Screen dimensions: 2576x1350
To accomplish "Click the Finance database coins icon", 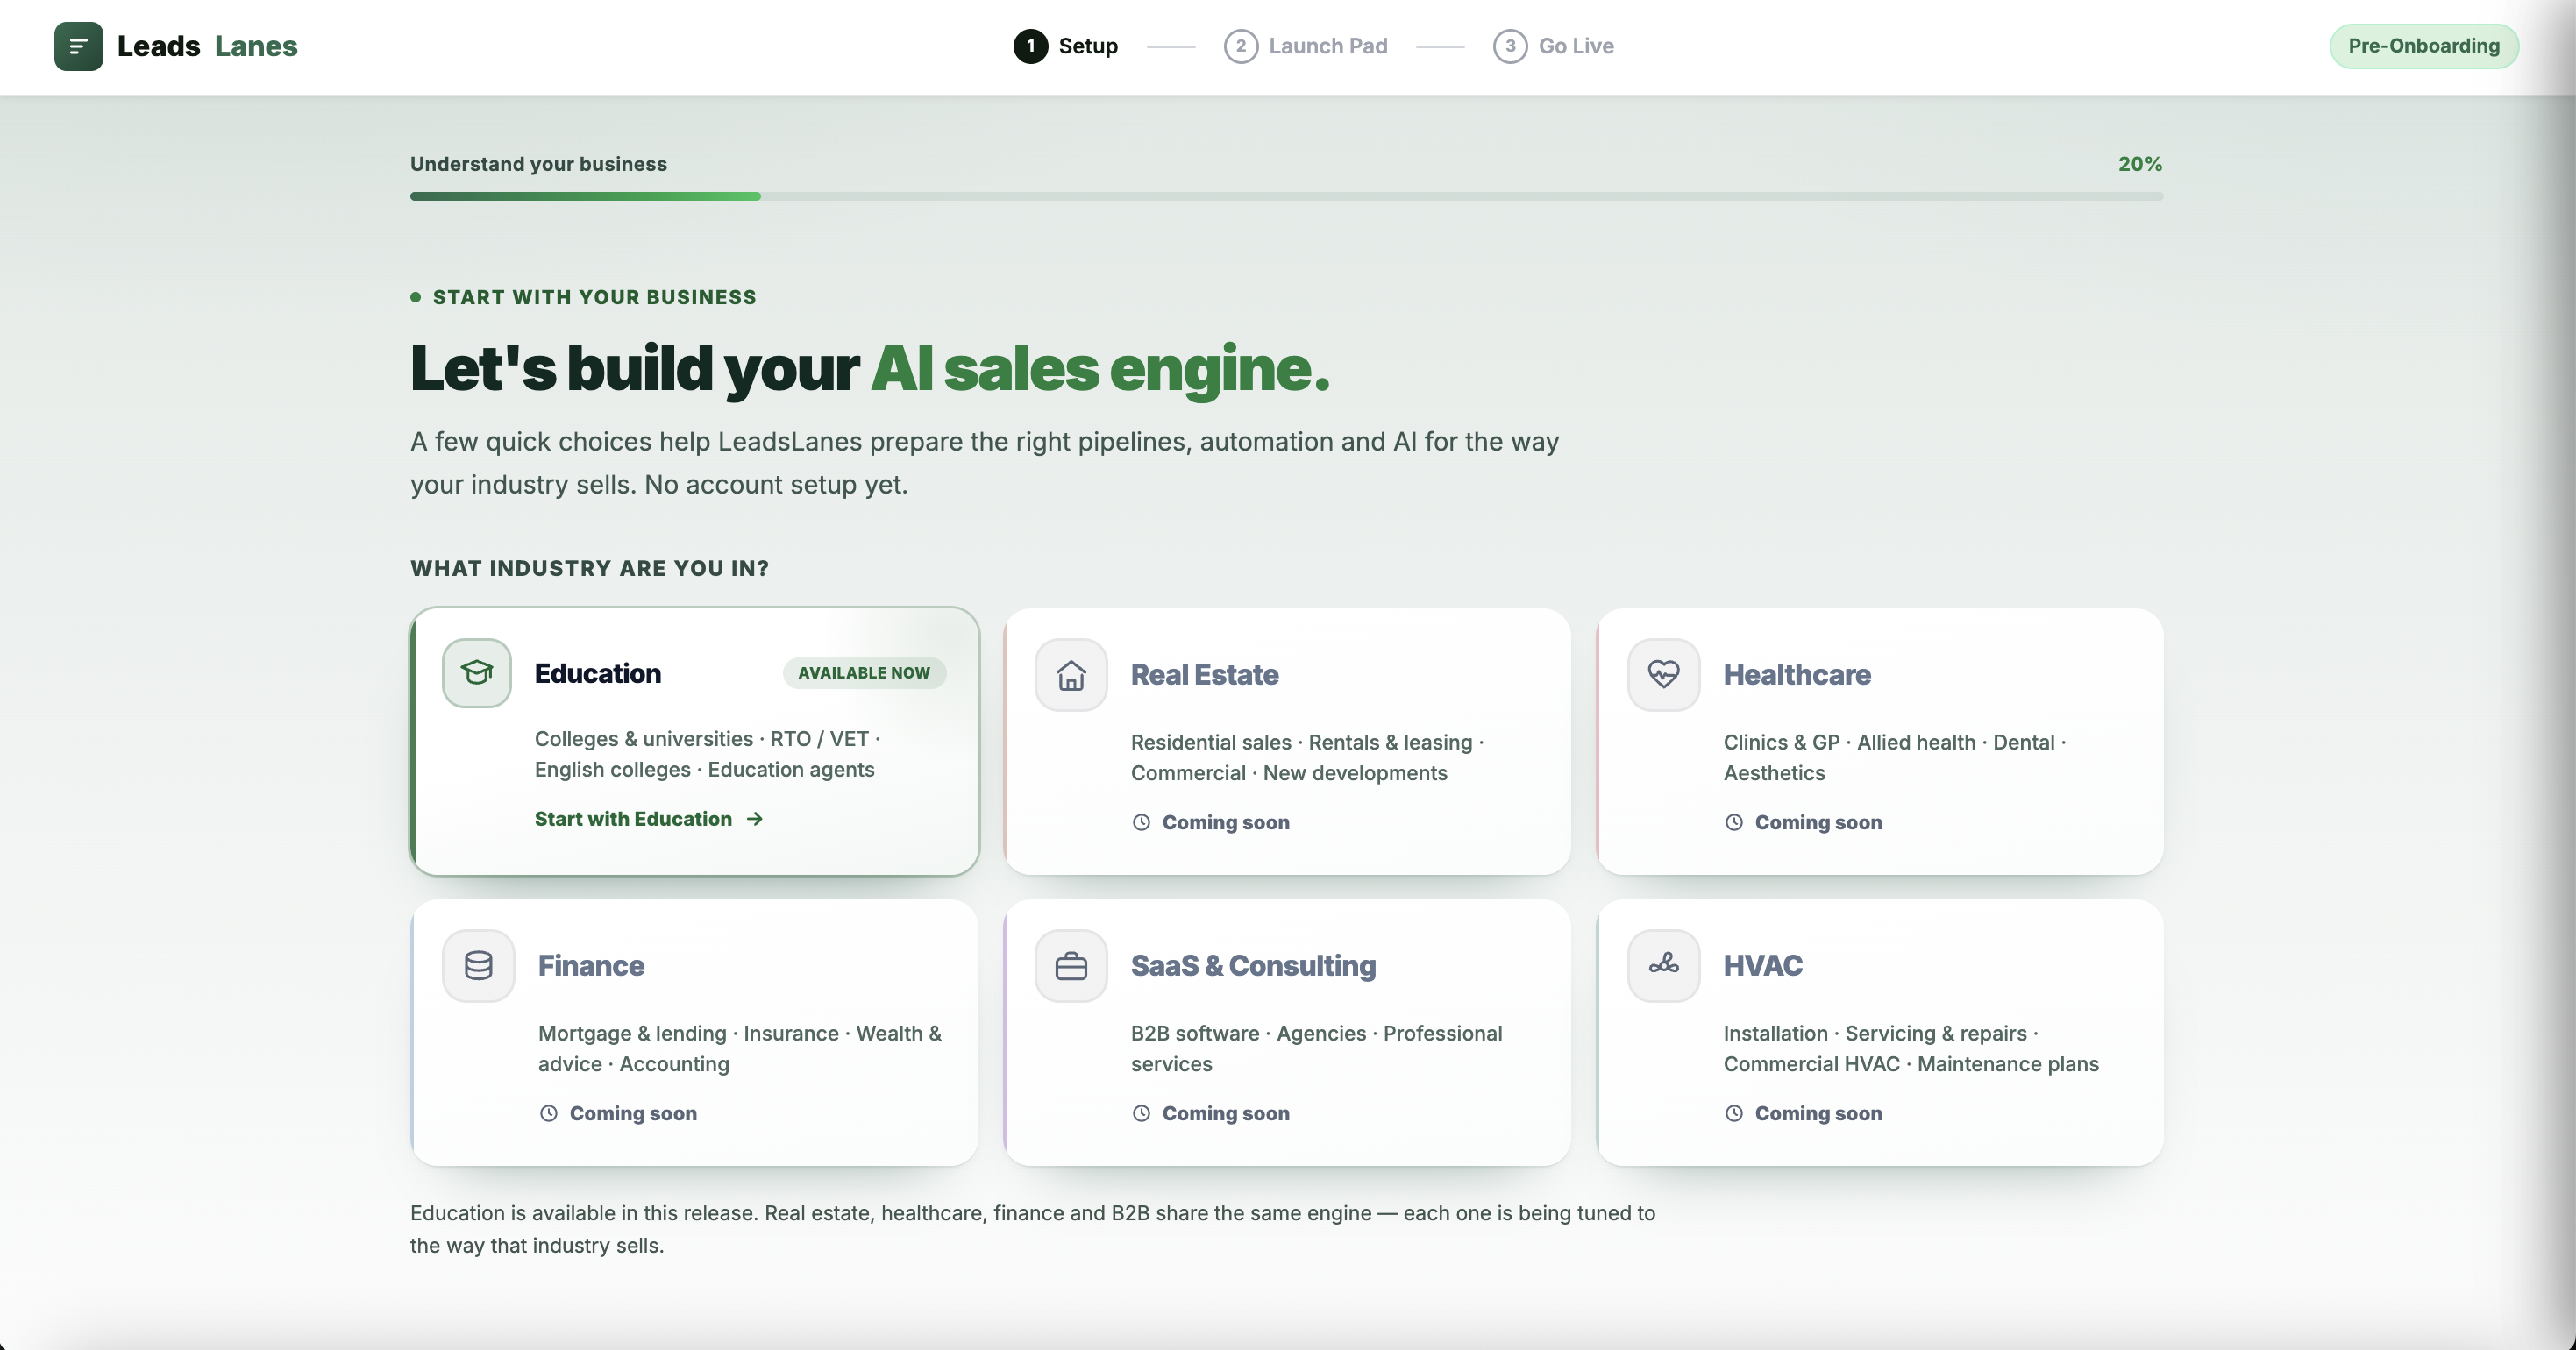I will click(x=479, y=966).
